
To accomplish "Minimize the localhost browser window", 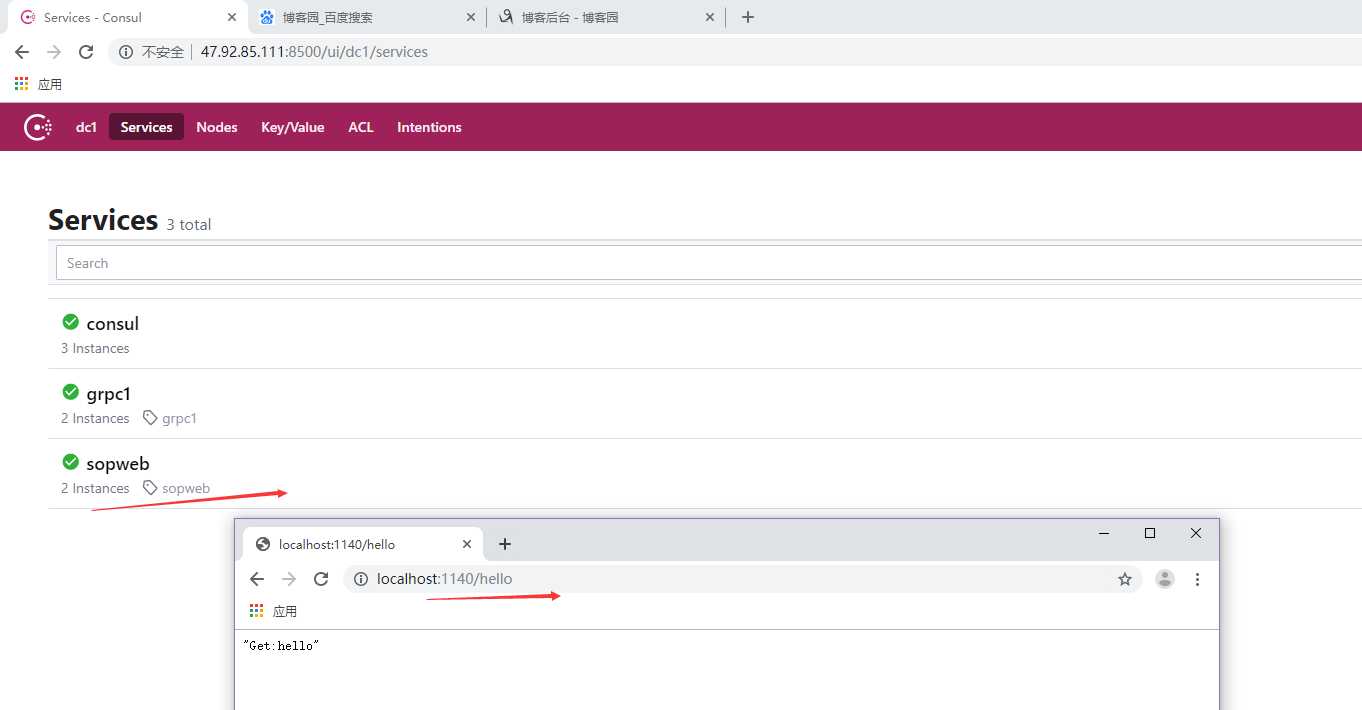I will coord(1104,534).
